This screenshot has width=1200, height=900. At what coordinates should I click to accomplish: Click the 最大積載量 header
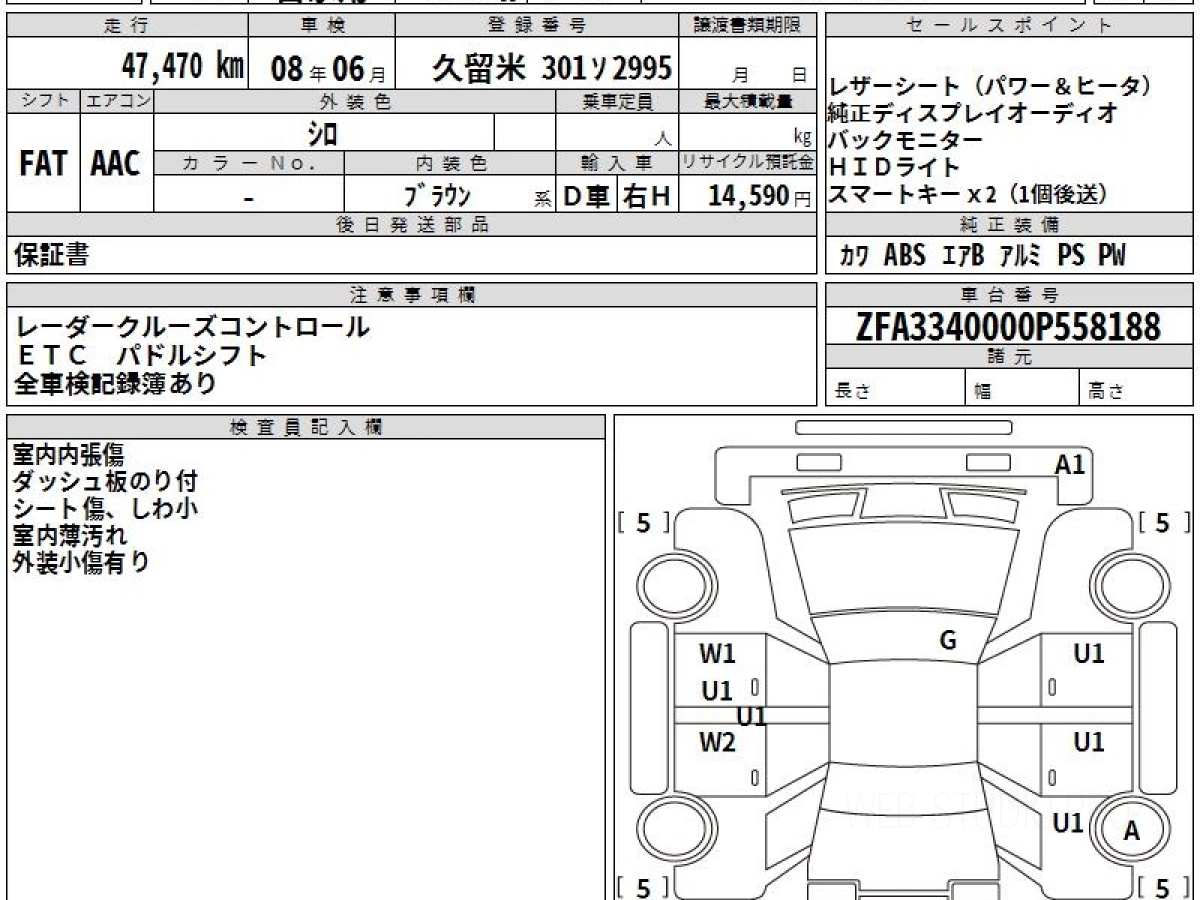click(x=748, y=101)
